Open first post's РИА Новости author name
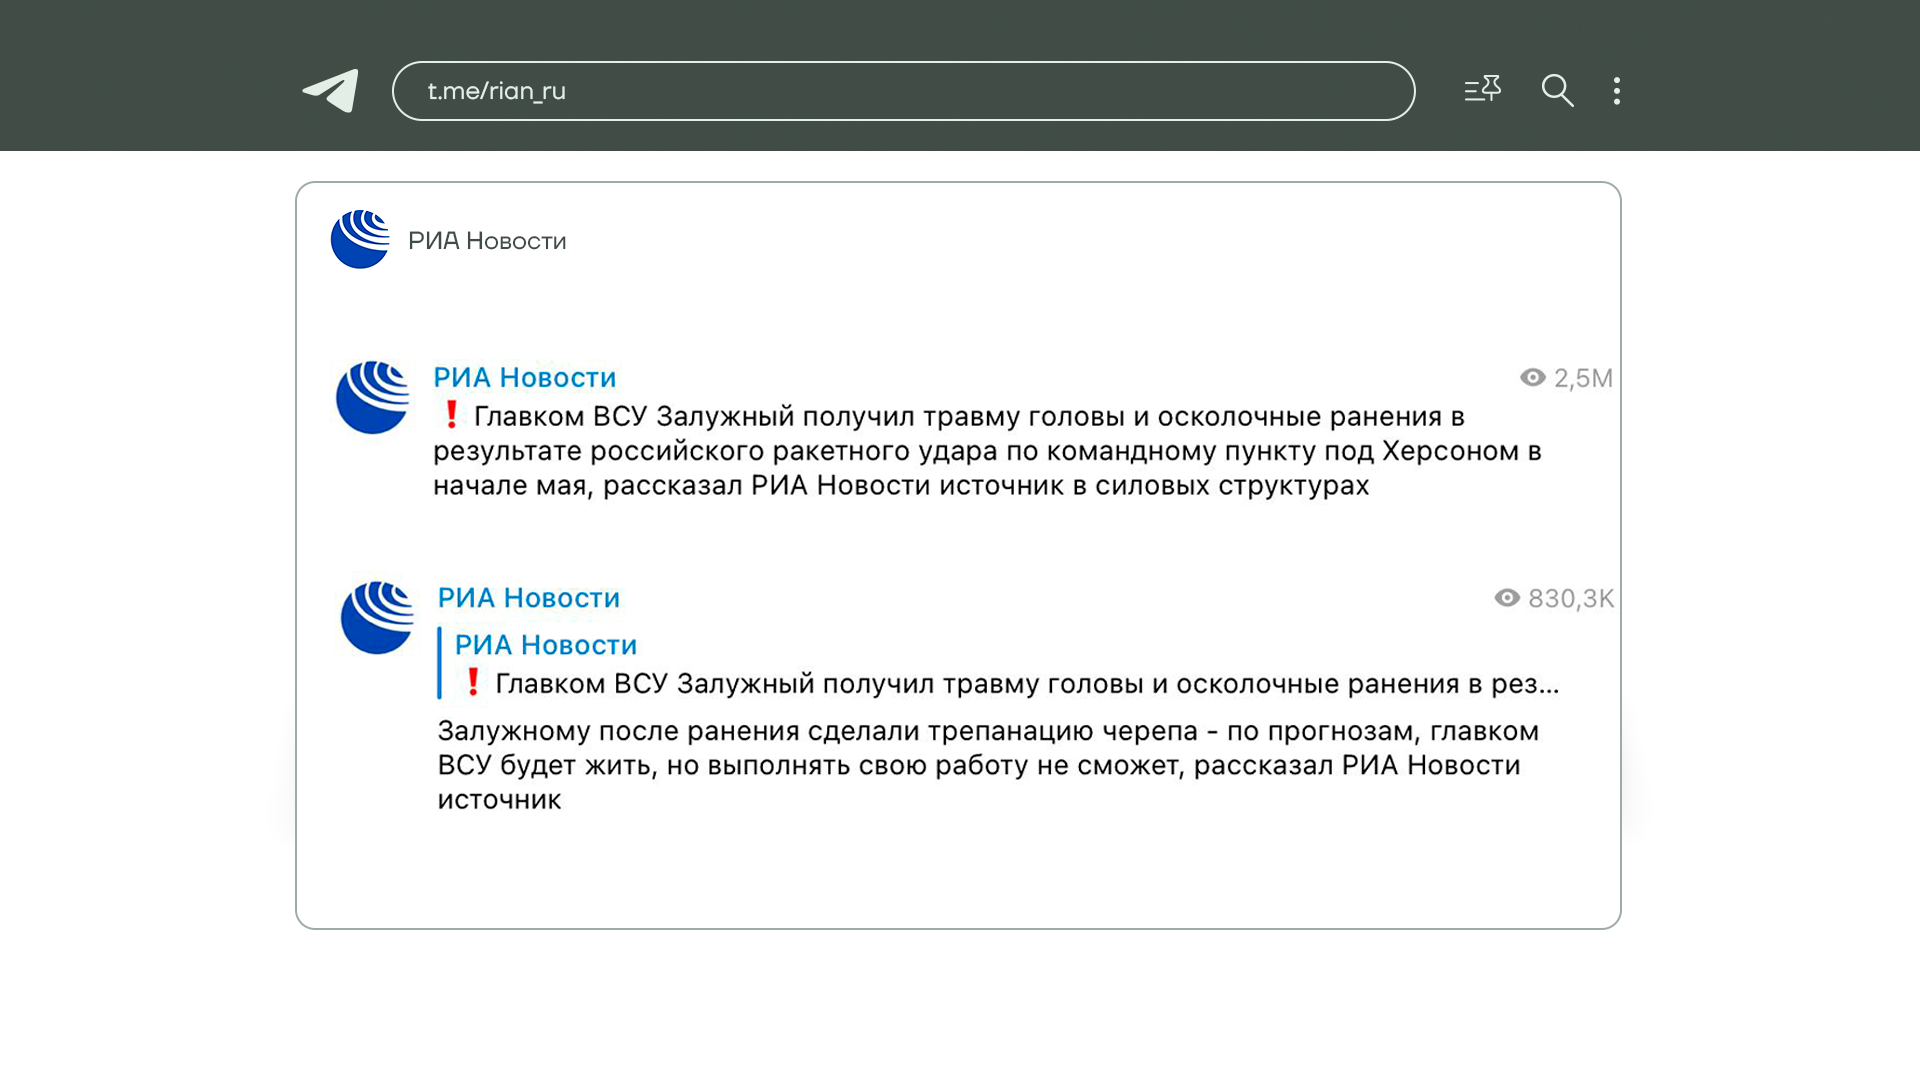 (x=524, y=378)
